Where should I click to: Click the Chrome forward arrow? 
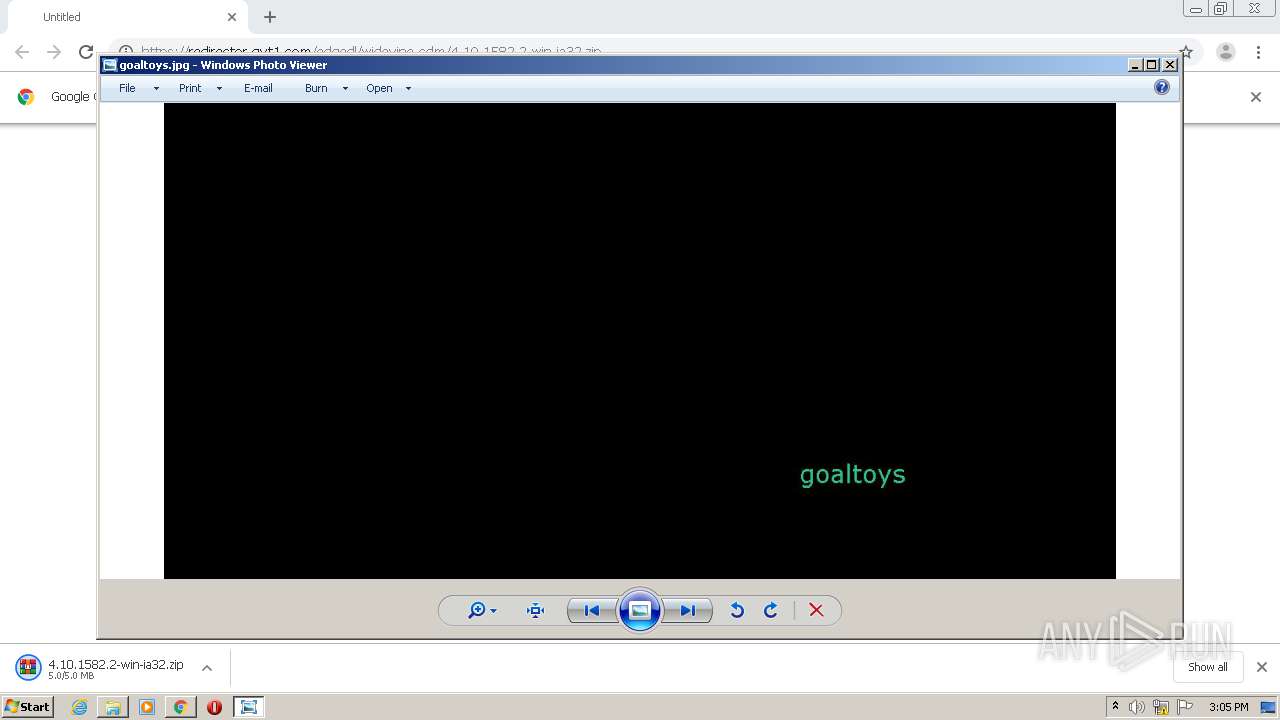coord(54,52)
